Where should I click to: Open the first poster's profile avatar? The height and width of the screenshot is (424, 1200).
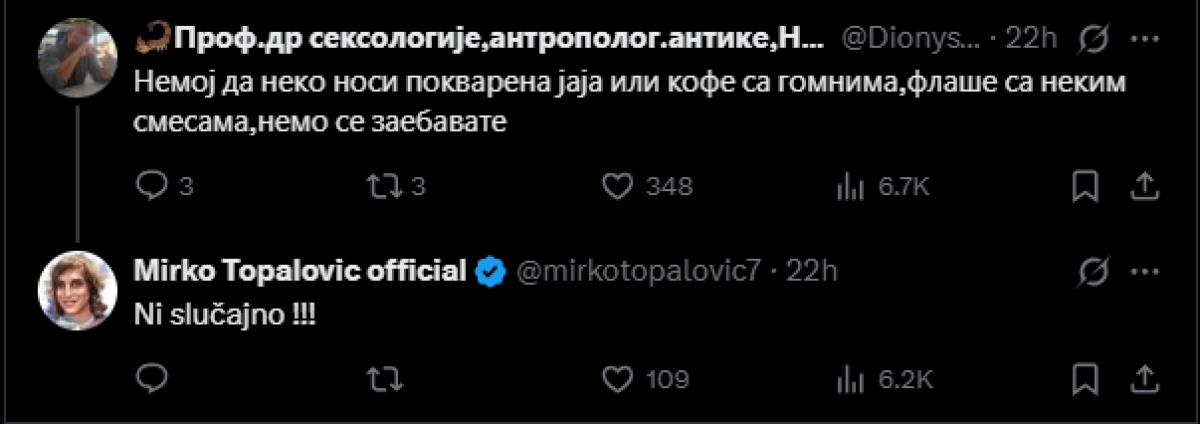coord(73,57)
